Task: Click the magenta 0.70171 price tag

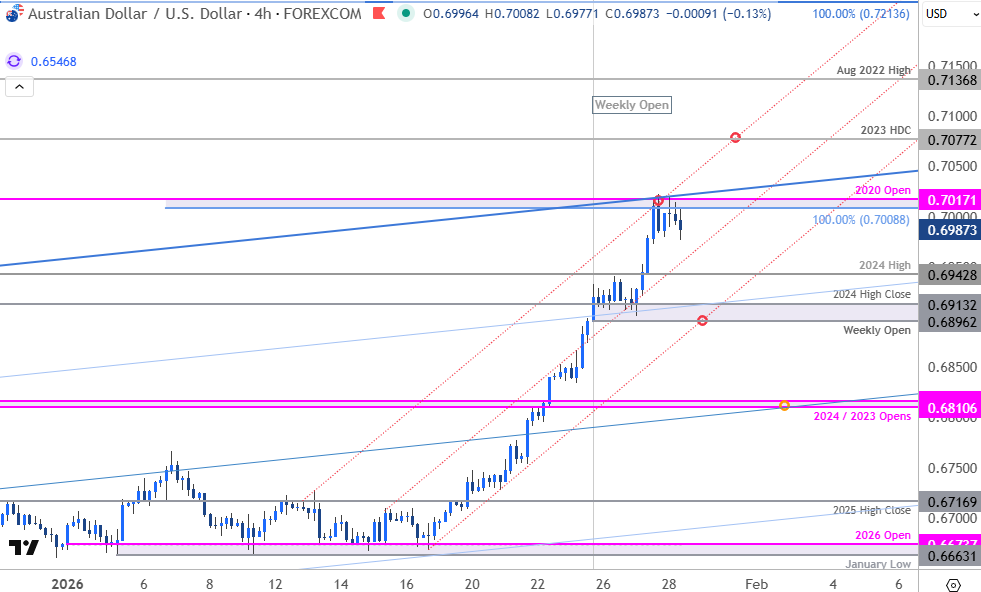Action: (x=950, y=199)
